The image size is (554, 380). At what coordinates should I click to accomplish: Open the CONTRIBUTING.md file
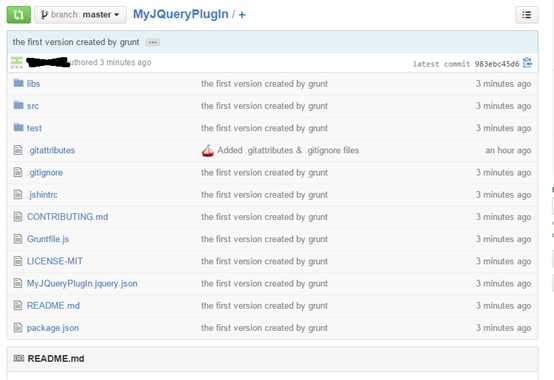click(67, 217)
